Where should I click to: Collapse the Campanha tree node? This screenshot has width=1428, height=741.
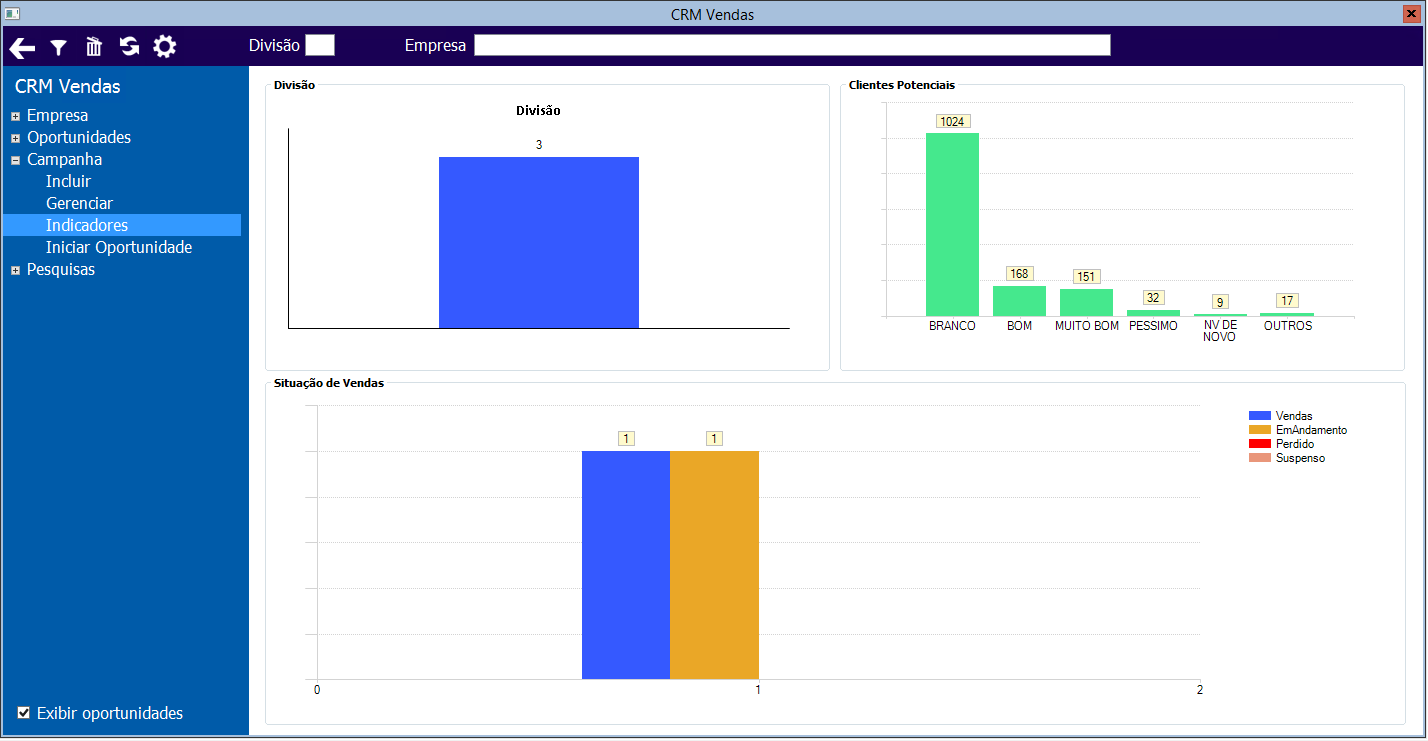pyautogui.click(x=15, y=160)
